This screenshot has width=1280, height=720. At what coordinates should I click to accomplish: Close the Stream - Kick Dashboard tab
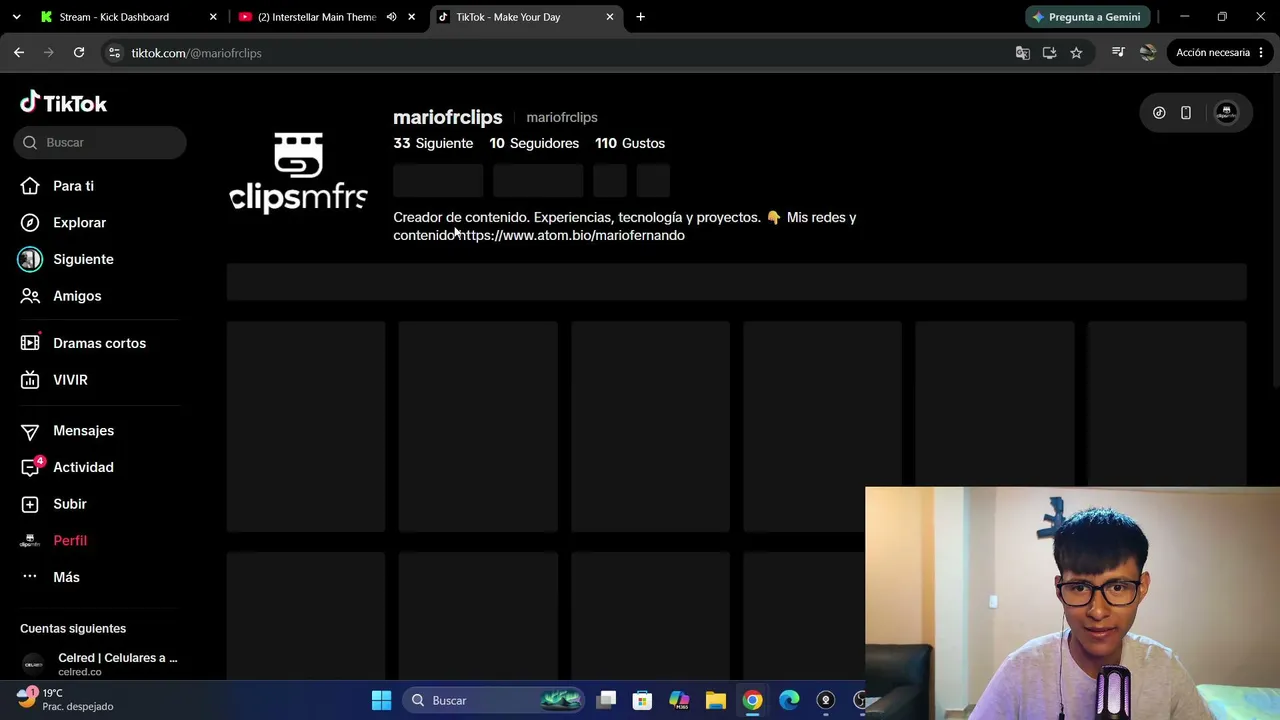pyautogui.click(x=213, y=17)
